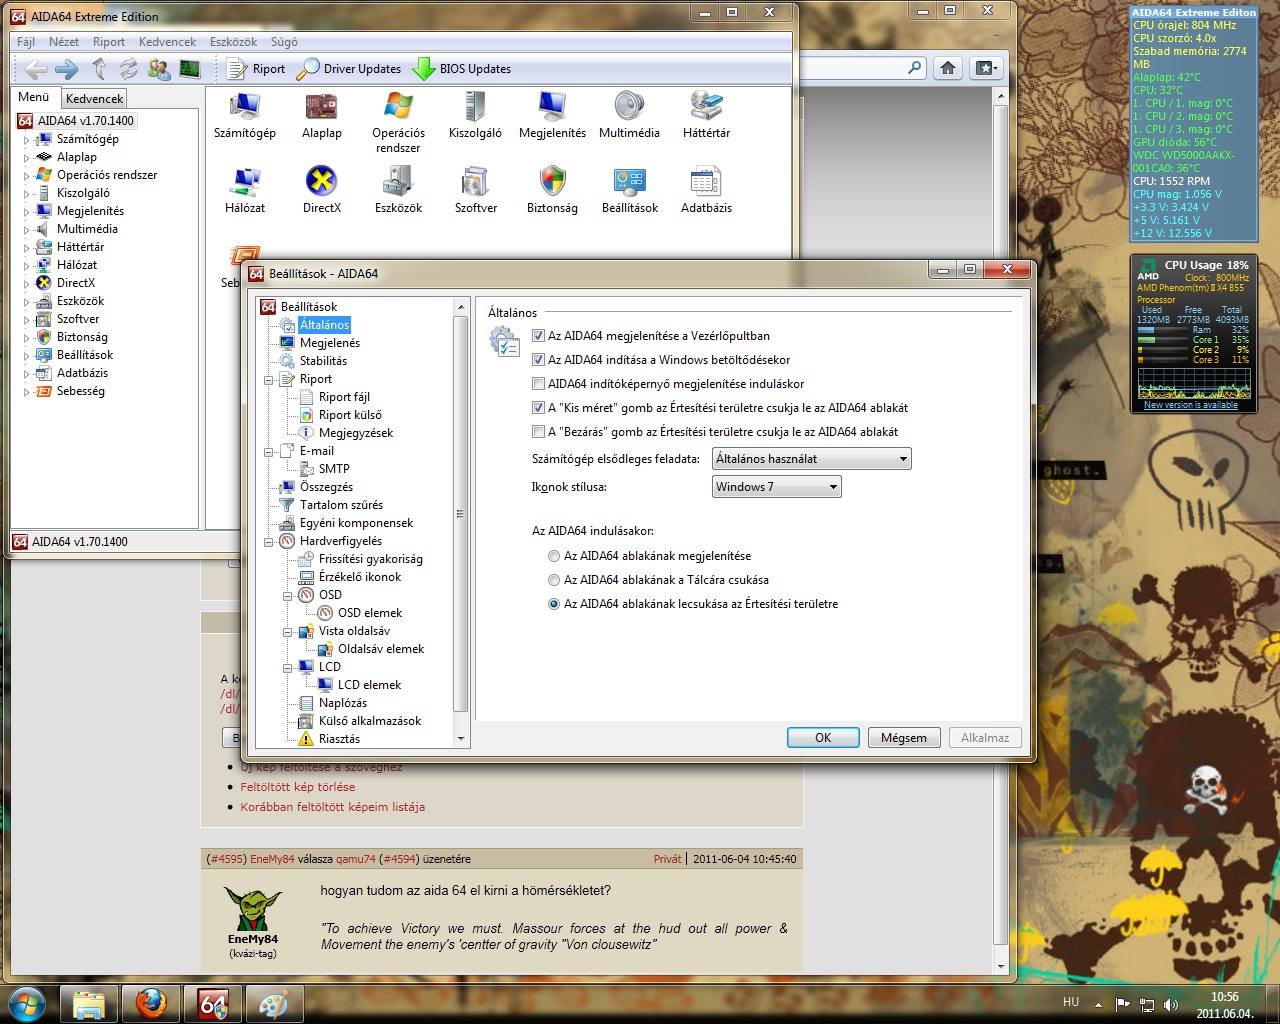This screenshot has height=1024, width=1280.
Task: Click the users icon in AIDA64 toolbar
Action: click(159, 69)
